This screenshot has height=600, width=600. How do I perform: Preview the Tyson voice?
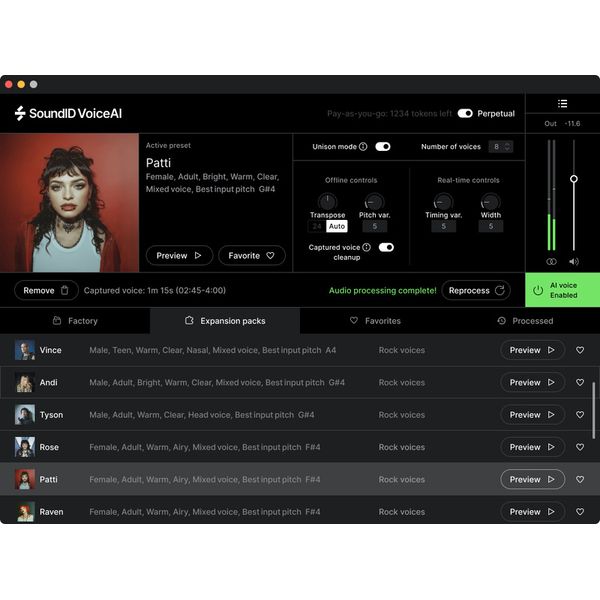(x=532, y=415)
